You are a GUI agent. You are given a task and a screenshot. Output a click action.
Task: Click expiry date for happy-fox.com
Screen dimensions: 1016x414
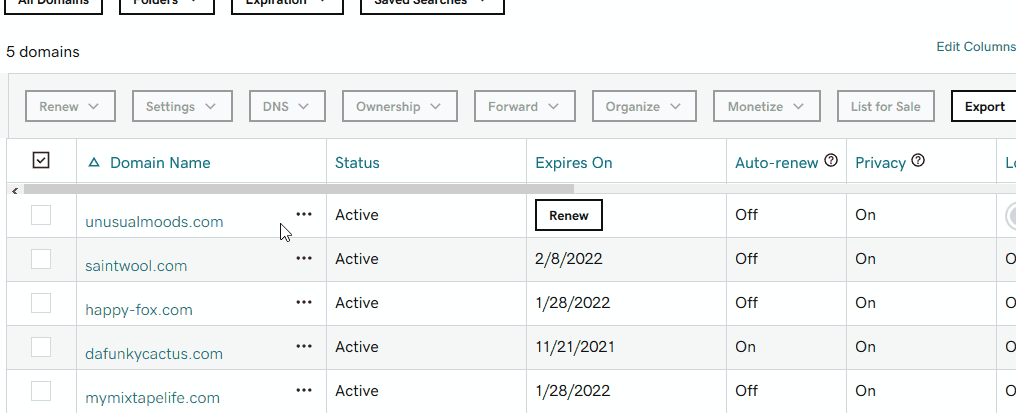(572, 303)
